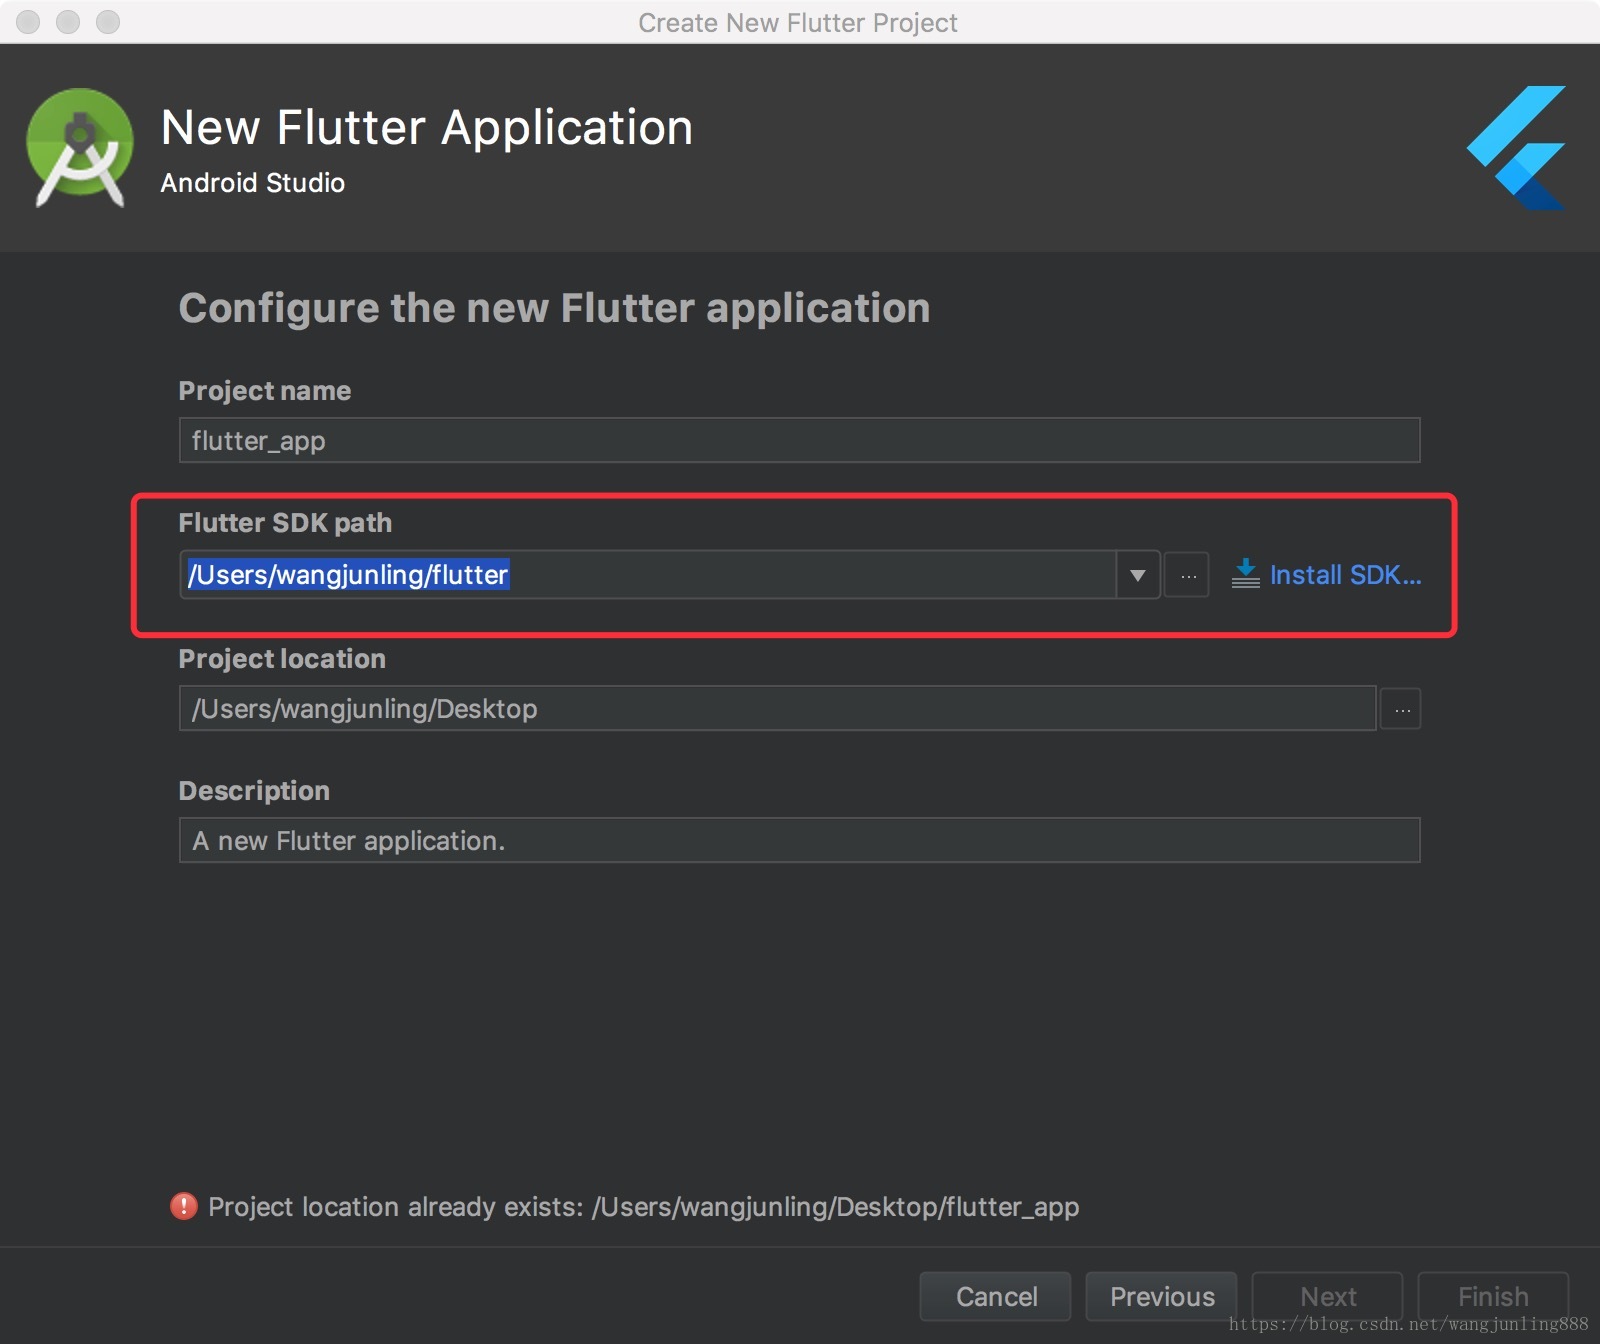This screenshot has height=1344, width=1600.
Task: Click the disabled Next button
Action: [x=1328, y=1296]
